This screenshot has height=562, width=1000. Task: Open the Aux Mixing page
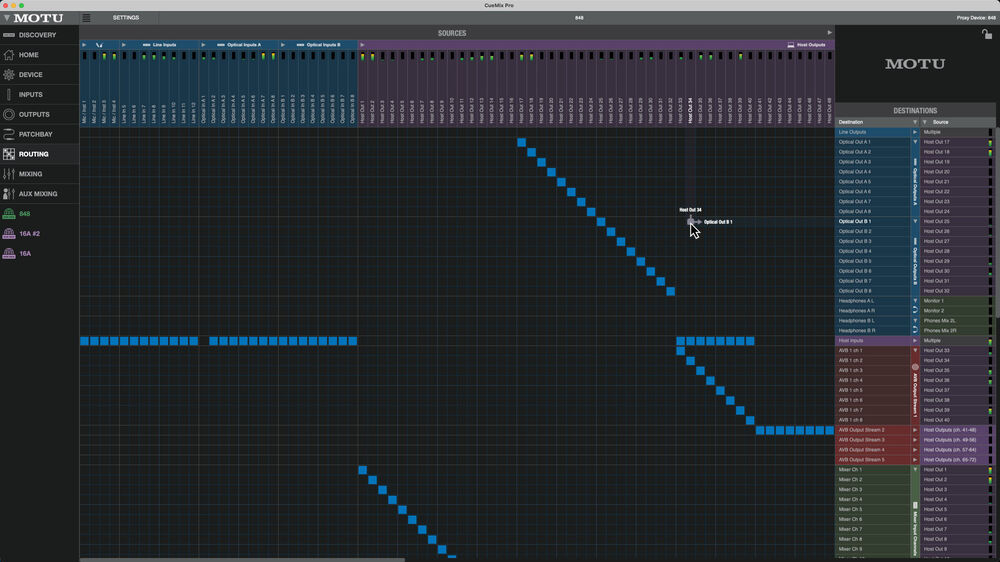(38, 194)
